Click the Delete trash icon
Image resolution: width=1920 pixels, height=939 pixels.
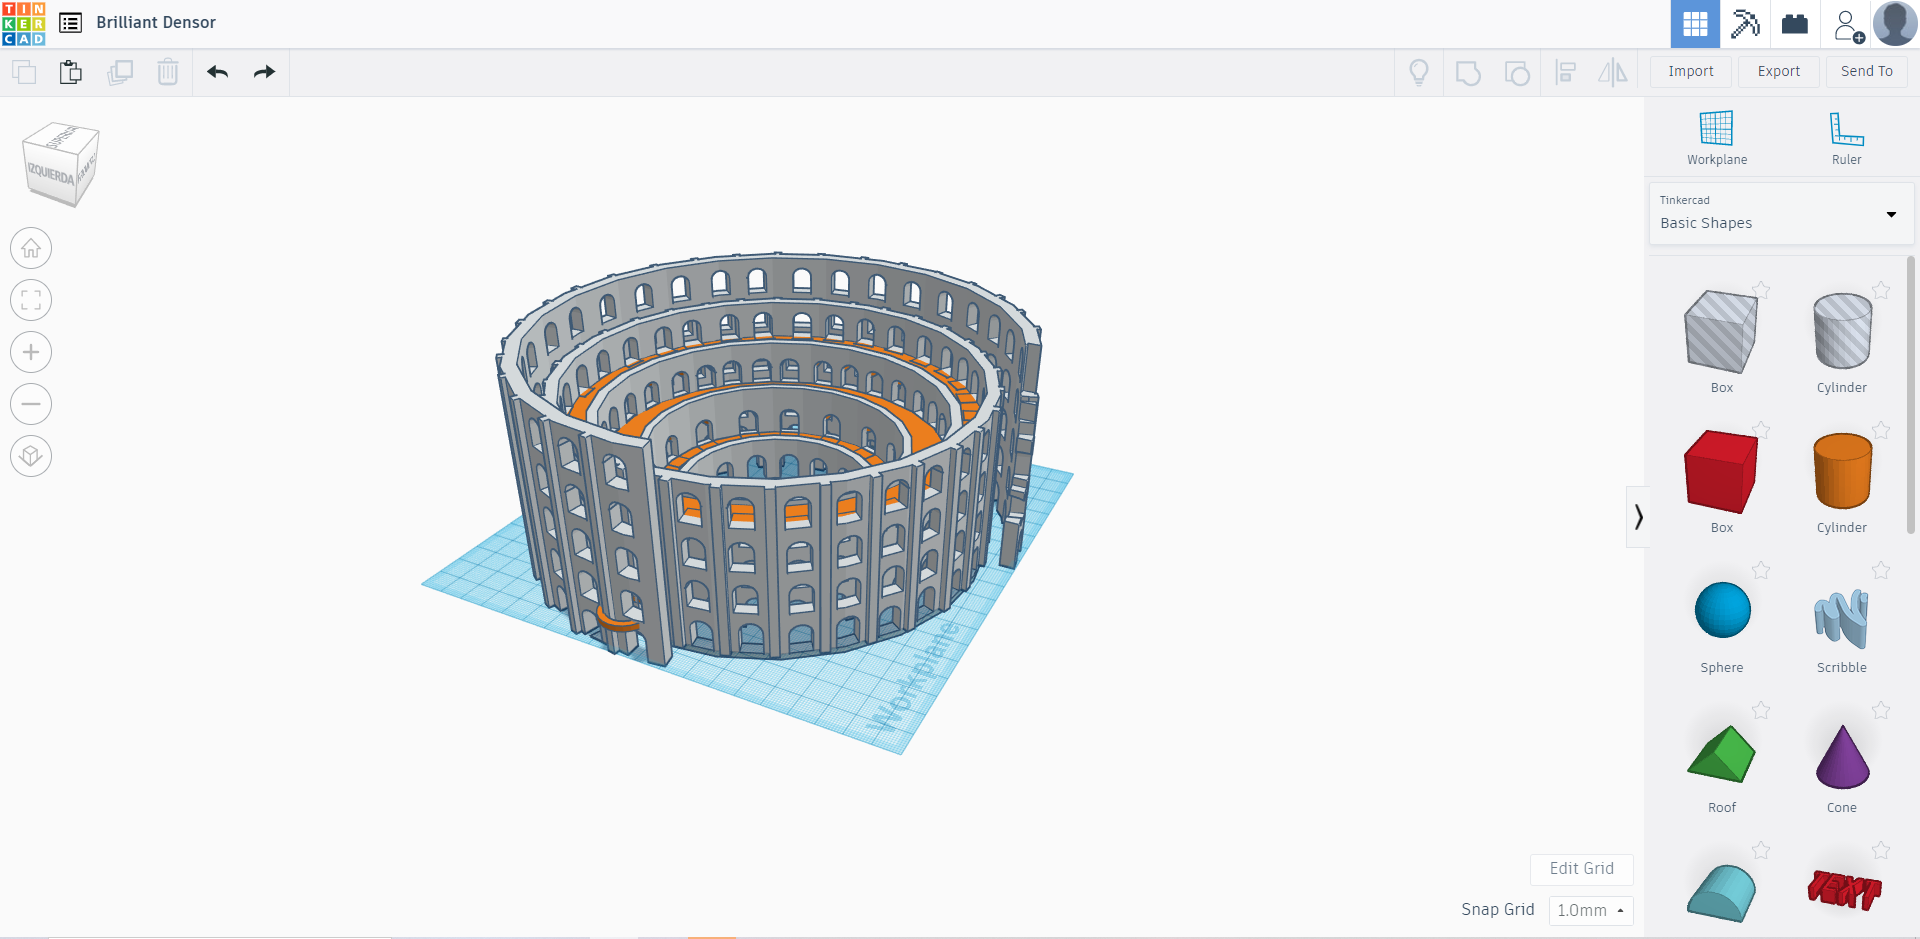point(168,72)
